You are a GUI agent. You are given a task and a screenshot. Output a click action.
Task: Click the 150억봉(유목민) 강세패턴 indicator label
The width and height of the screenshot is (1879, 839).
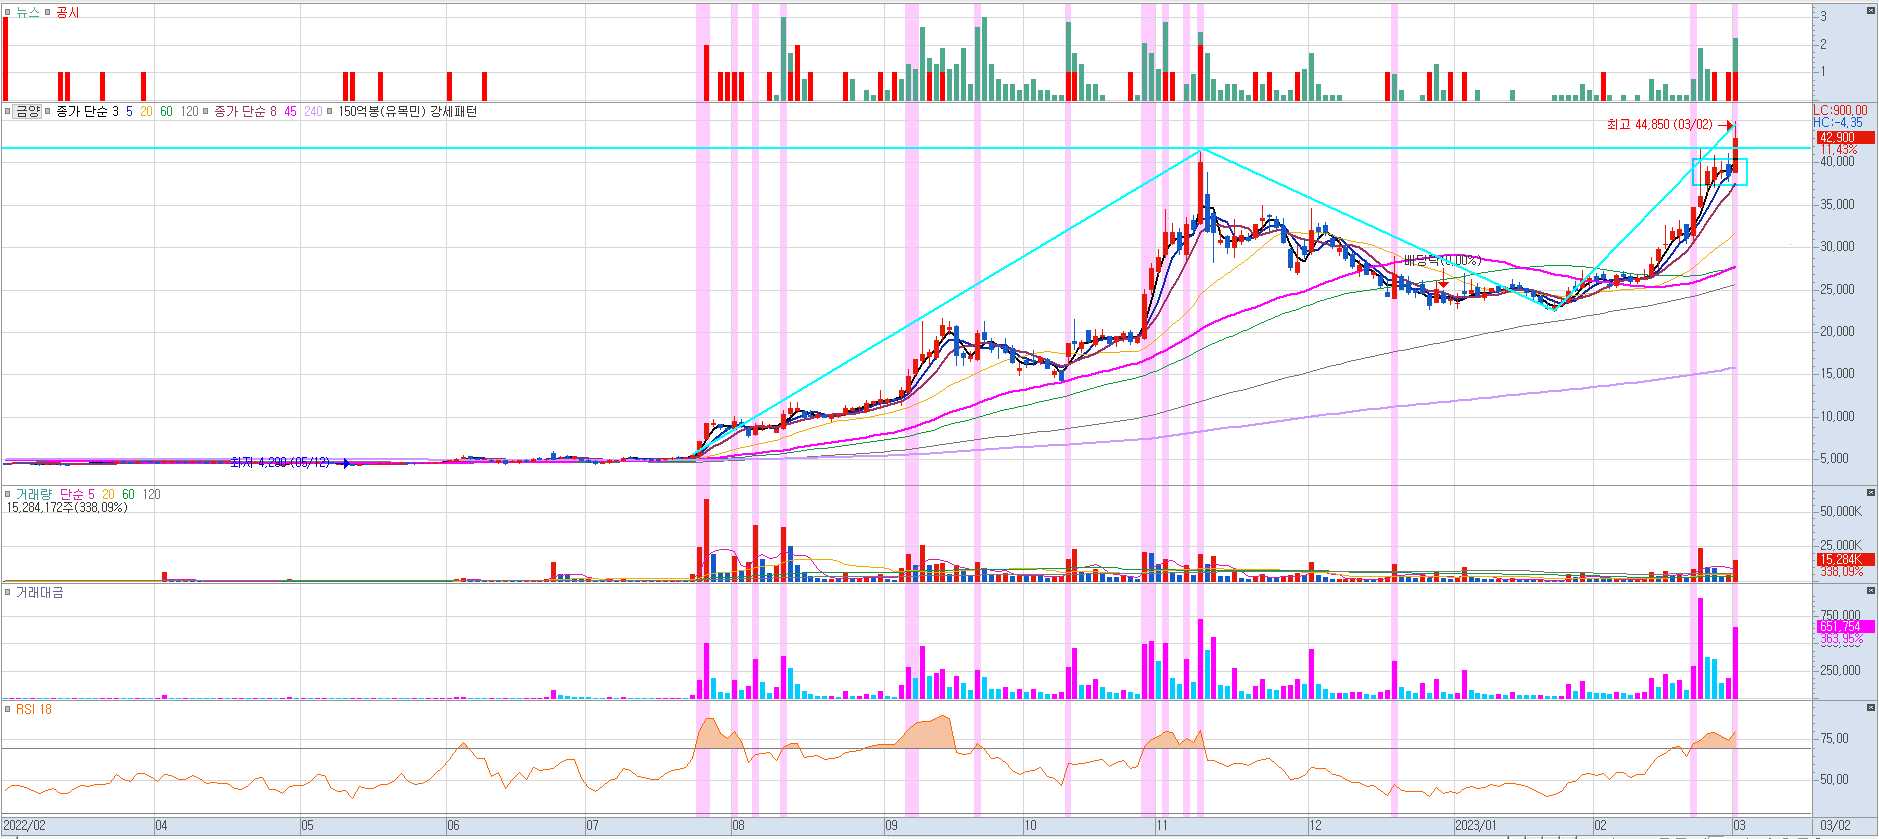click(408, 112)
